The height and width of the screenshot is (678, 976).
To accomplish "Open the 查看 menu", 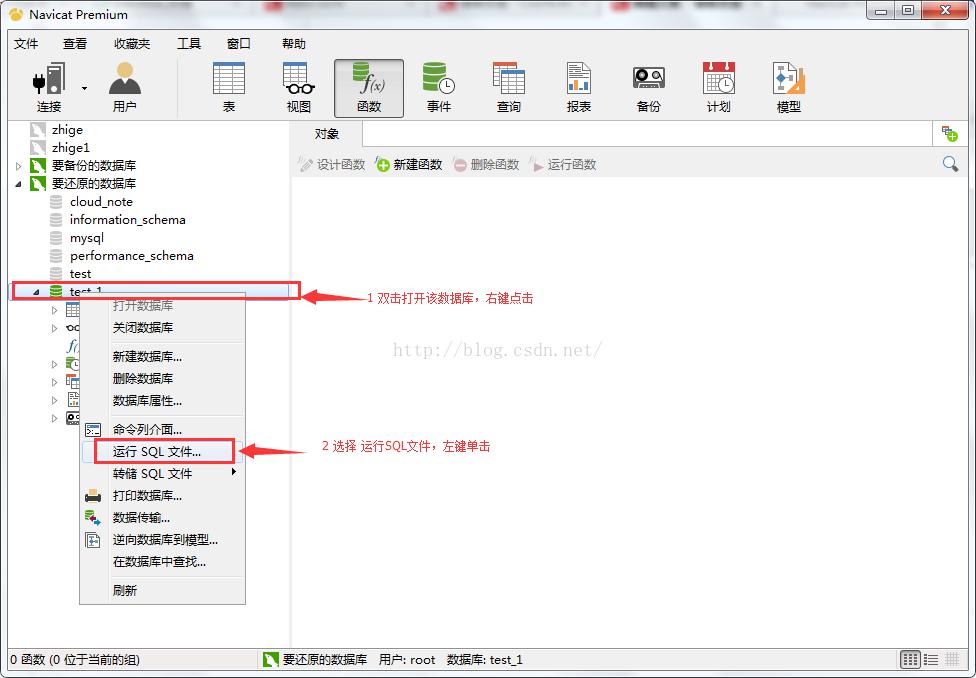I will click(x=75, y=44).
